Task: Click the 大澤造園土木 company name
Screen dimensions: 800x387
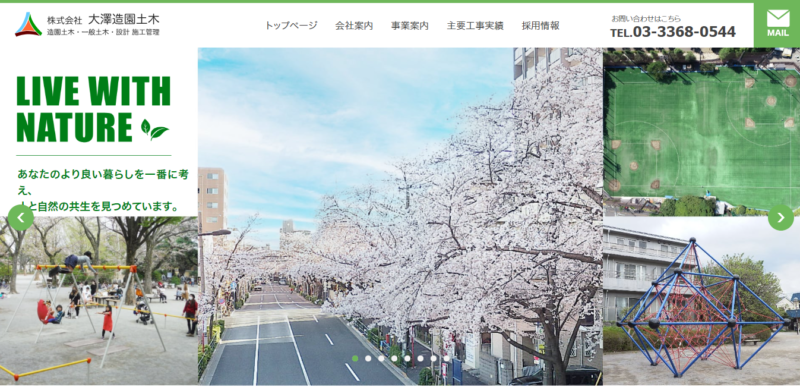Action: (123, 19)
